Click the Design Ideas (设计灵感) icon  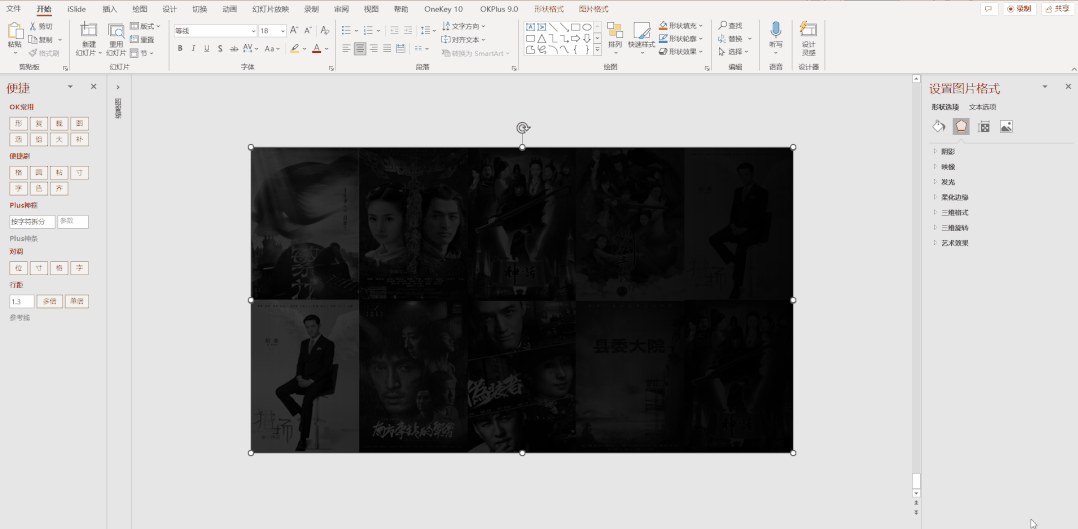coord(808,30)
